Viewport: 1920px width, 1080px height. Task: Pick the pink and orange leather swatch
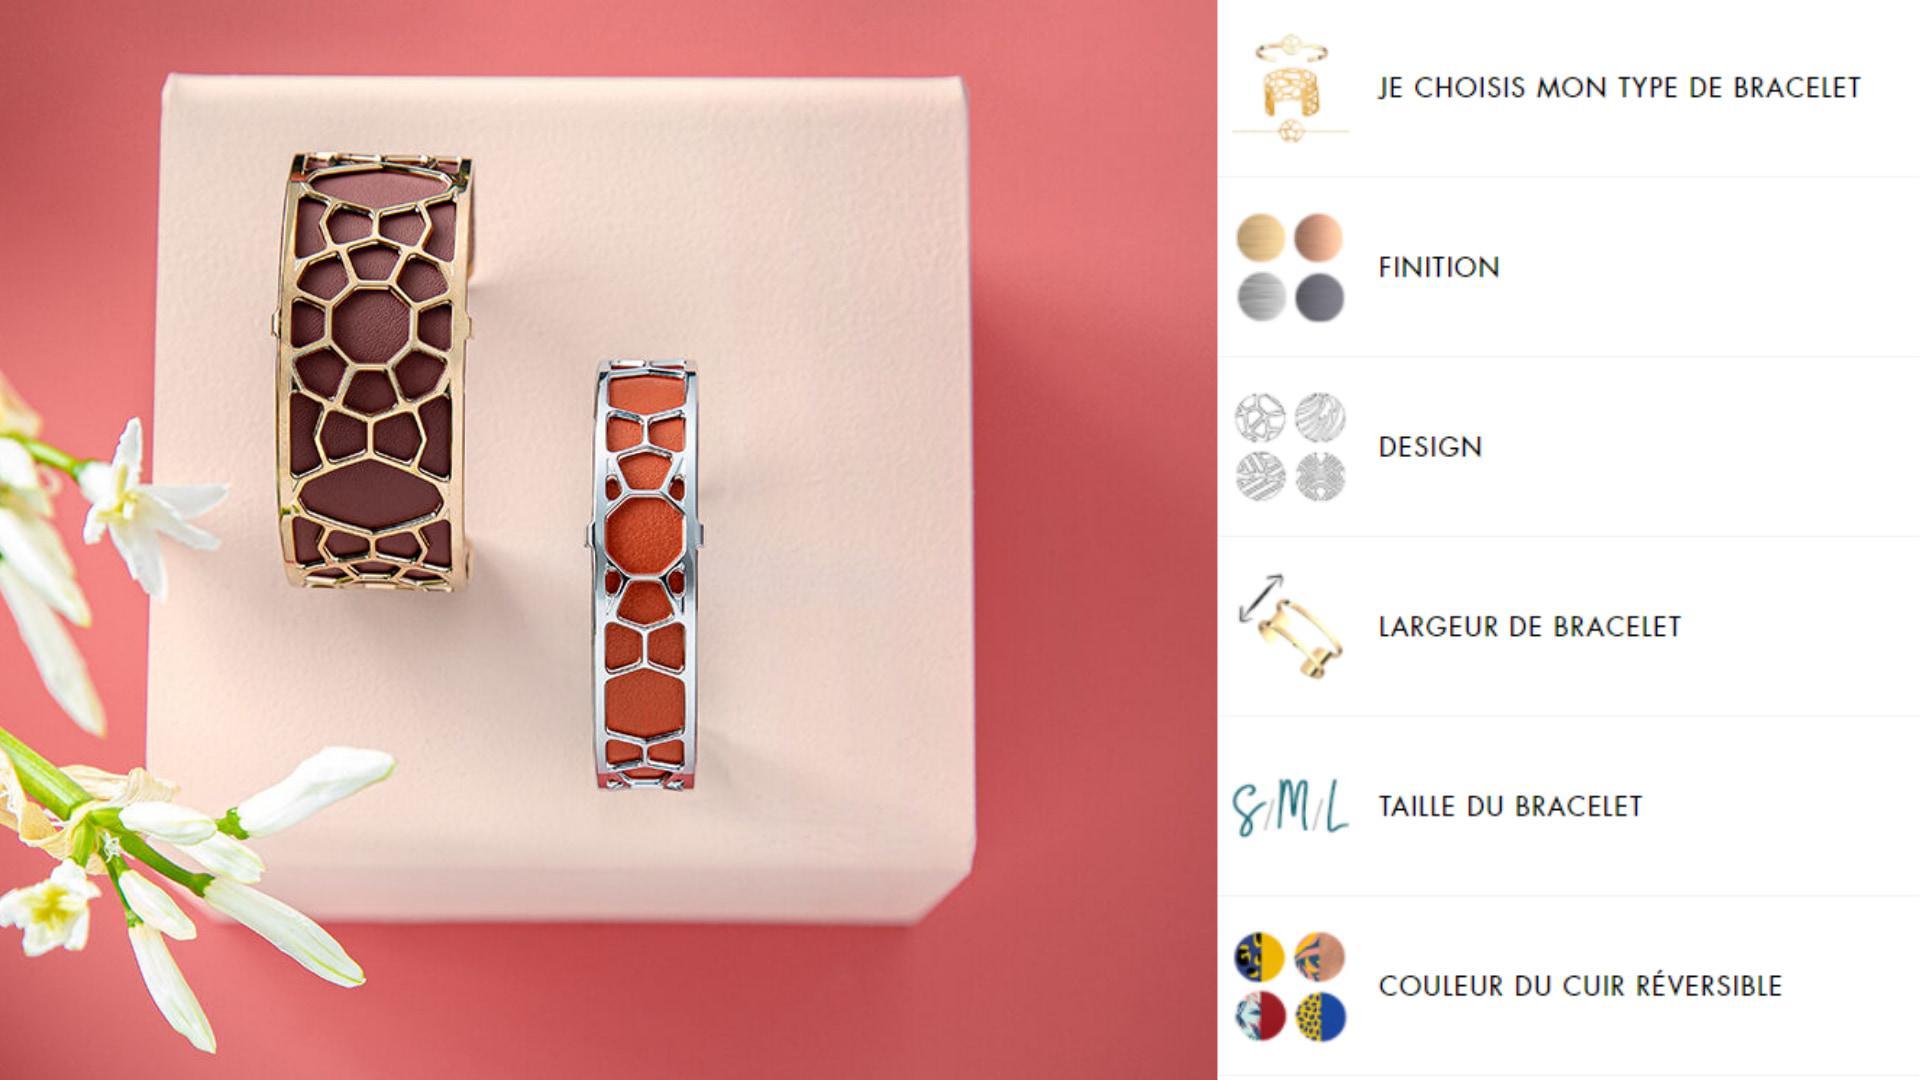point(1319,957)
